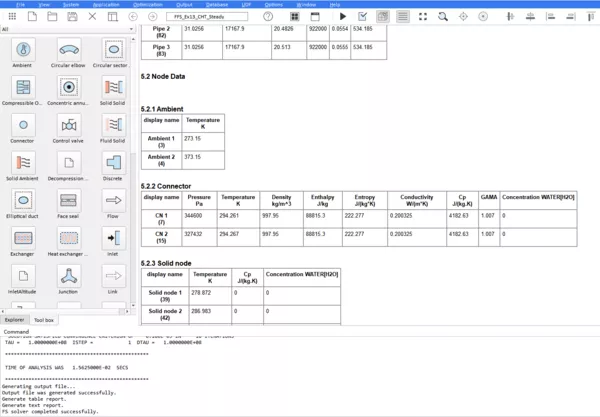Click the new document toolbar icon

coord(33,16)
